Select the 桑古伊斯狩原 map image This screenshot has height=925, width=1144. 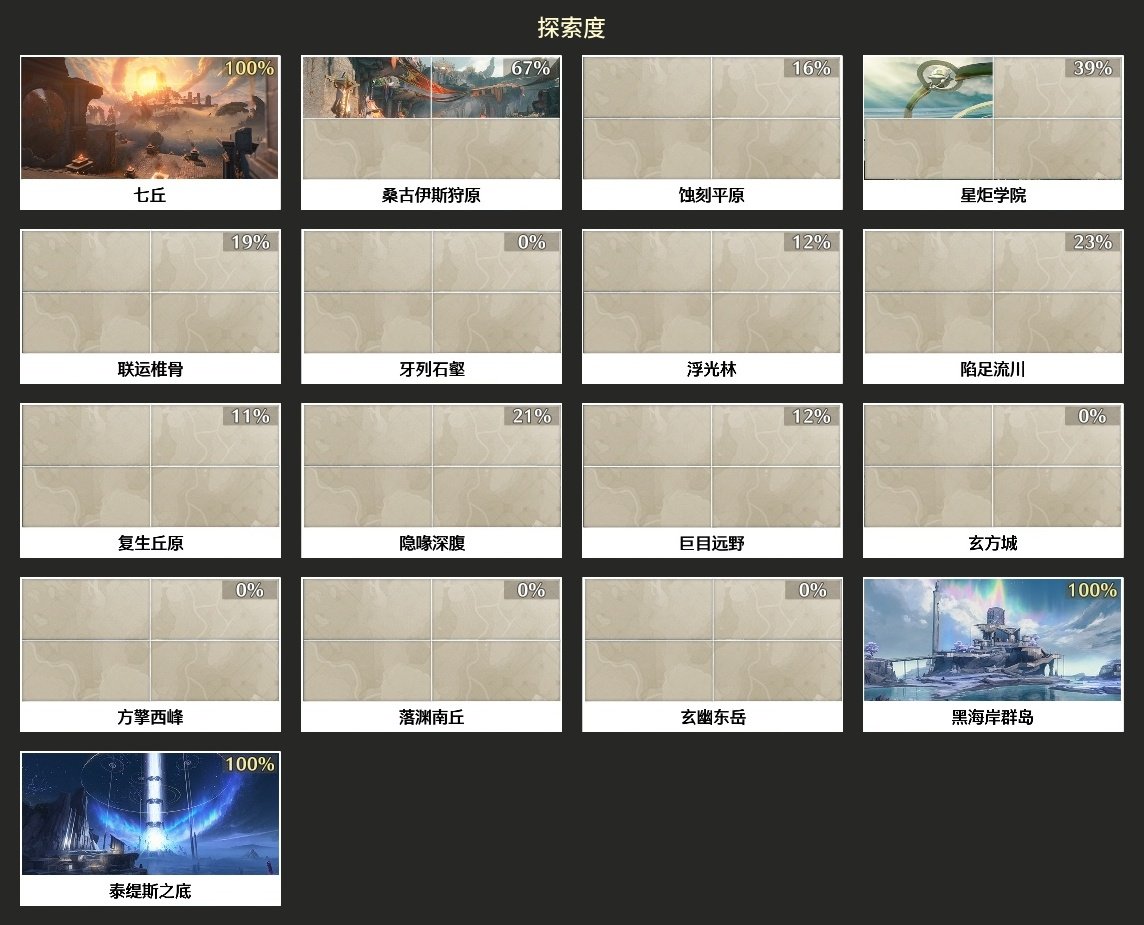coord(431,117)
